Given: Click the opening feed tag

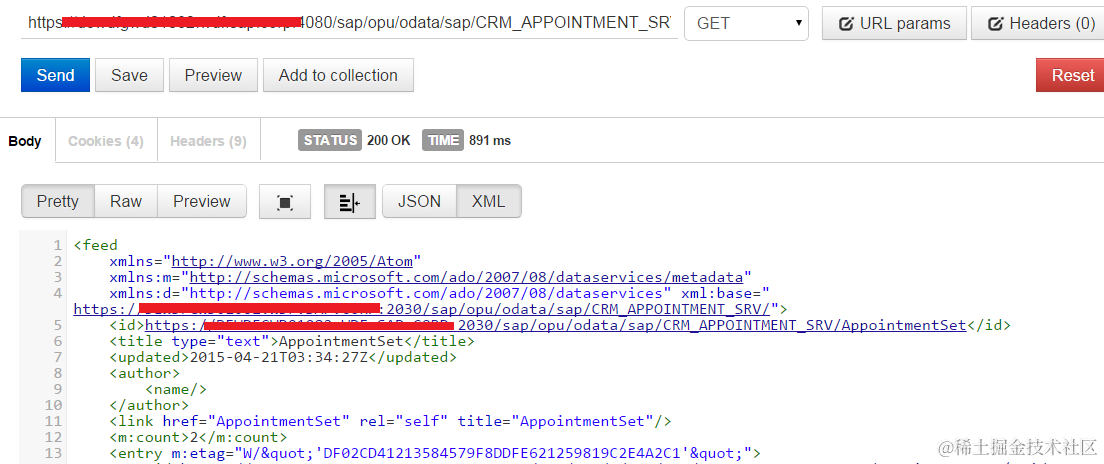Looking at the screenshot, I should click(96, 245).
